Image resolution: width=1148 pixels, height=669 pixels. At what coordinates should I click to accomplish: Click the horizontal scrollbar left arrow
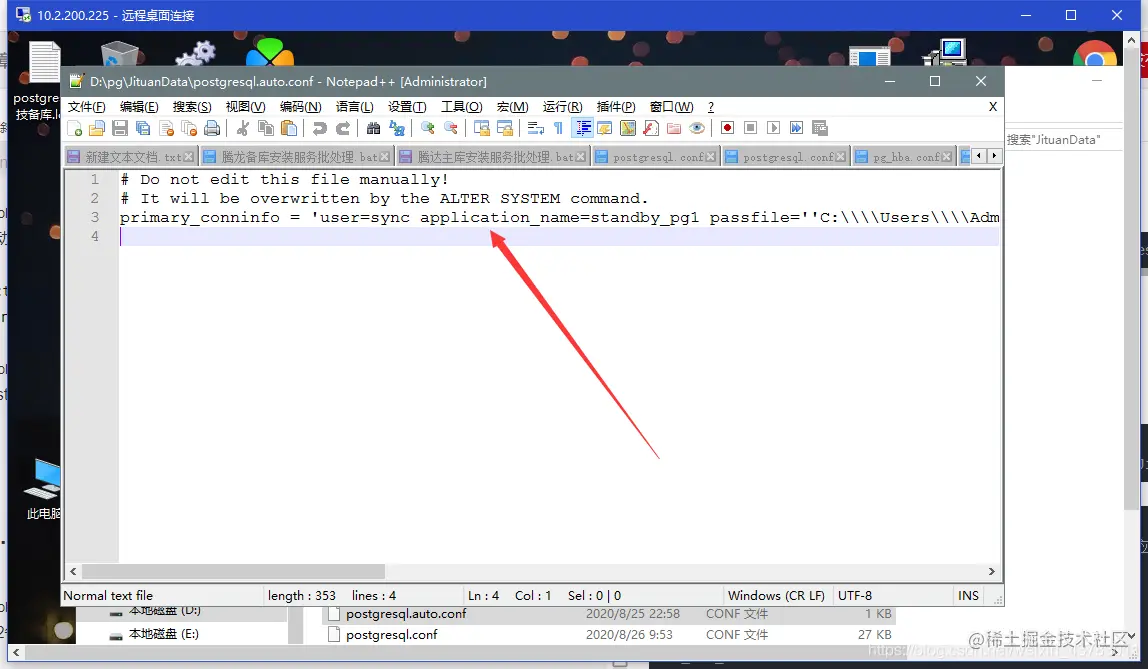click(73, 571)
